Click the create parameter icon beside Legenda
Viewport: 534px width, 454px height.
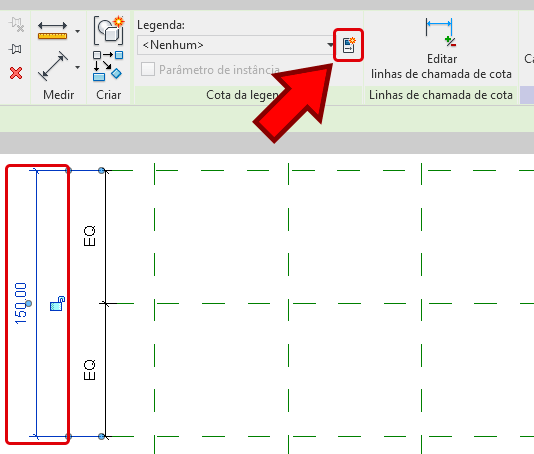(x=348, y=45)
